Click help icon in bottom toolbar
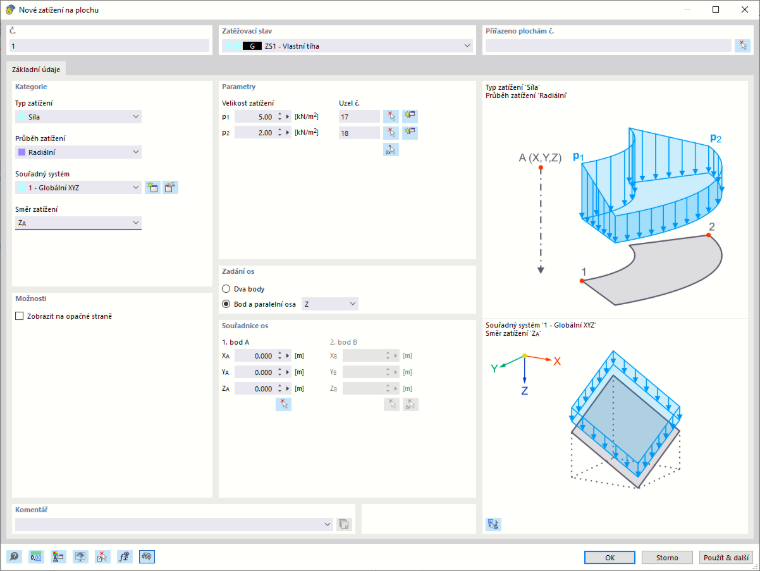Viewport: 760px width, 571px height. 14,557
